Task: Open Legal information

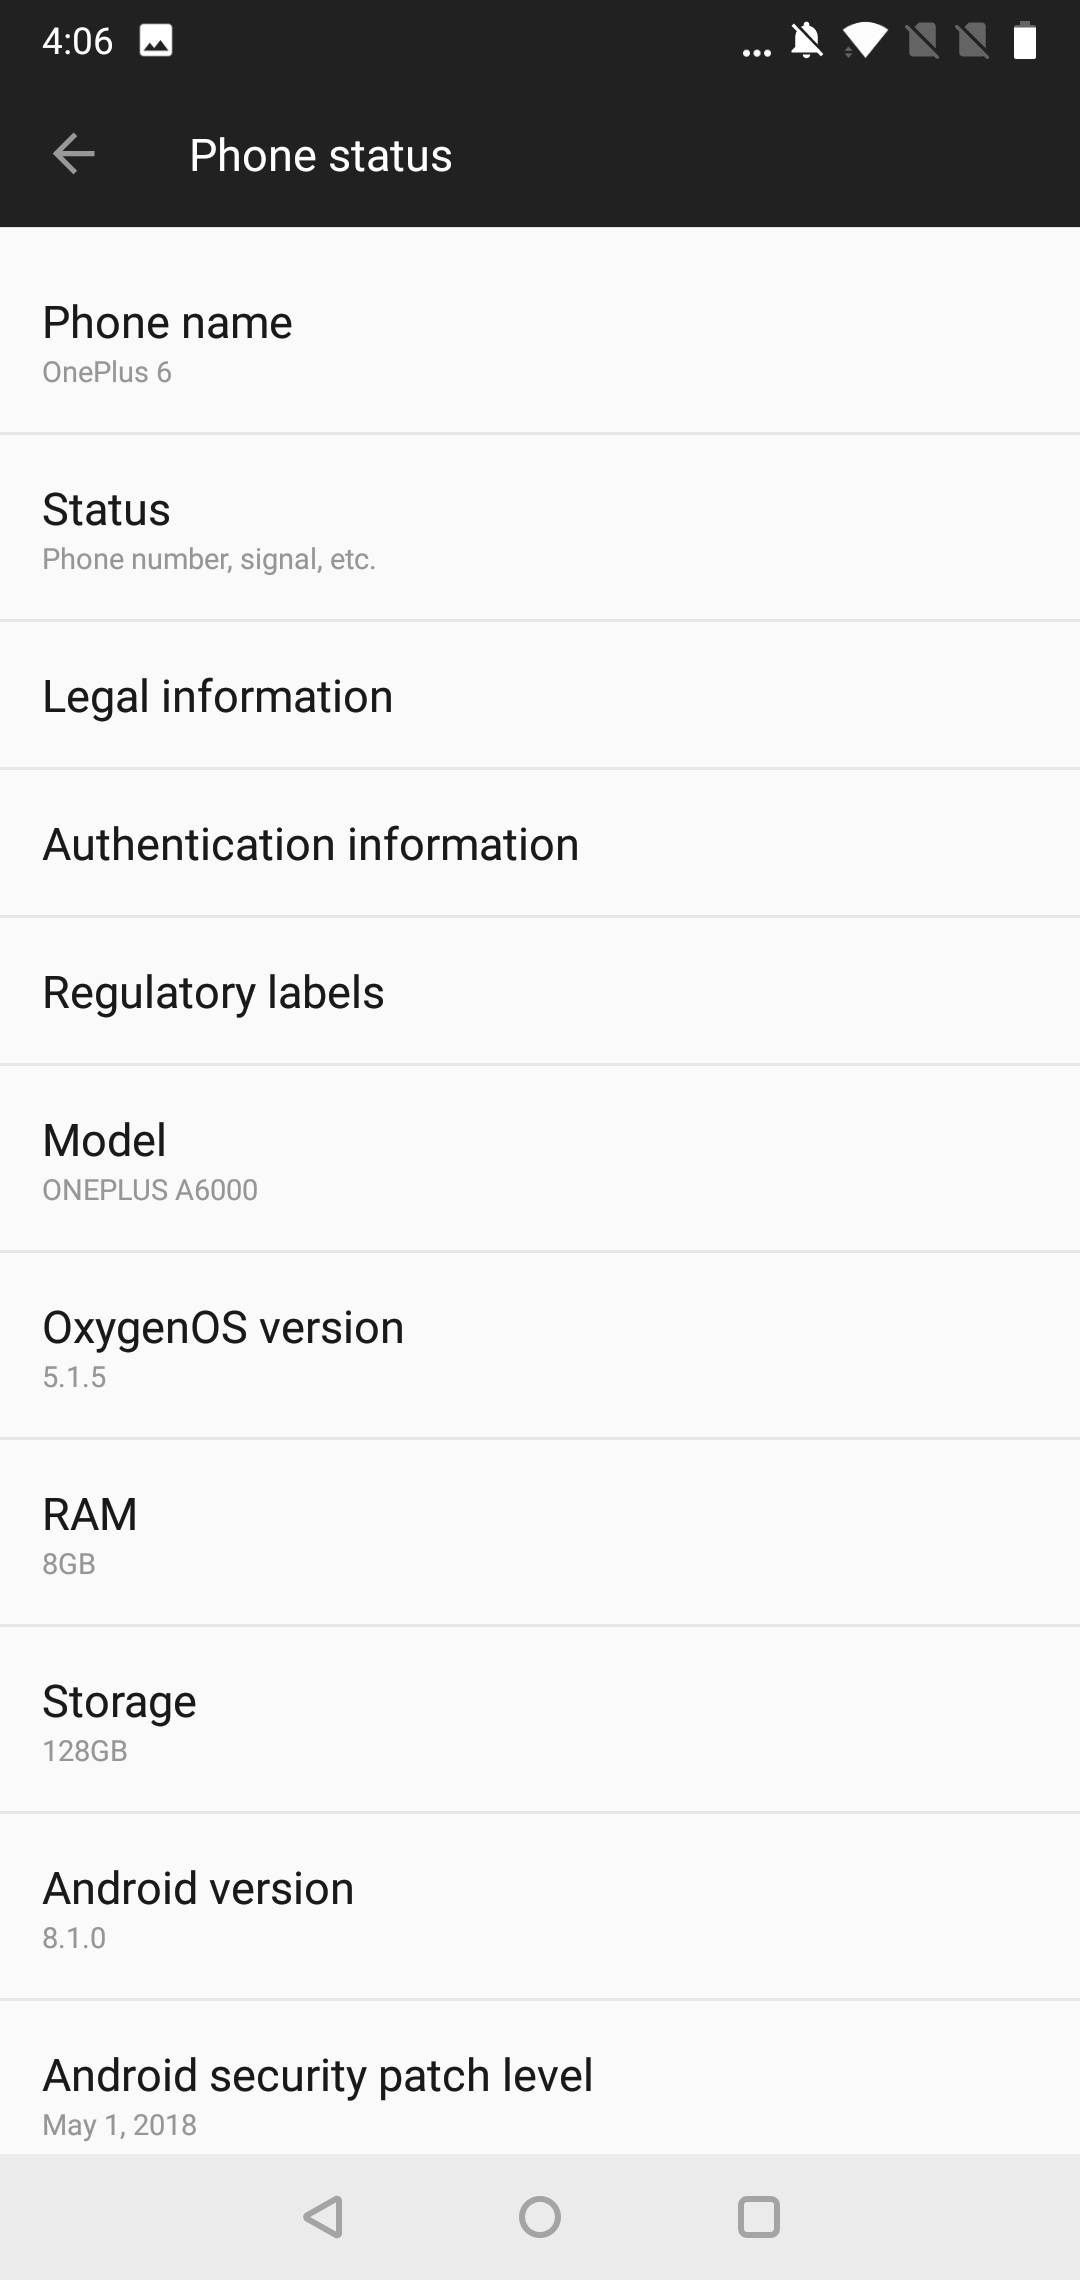Action: (540, 695)
